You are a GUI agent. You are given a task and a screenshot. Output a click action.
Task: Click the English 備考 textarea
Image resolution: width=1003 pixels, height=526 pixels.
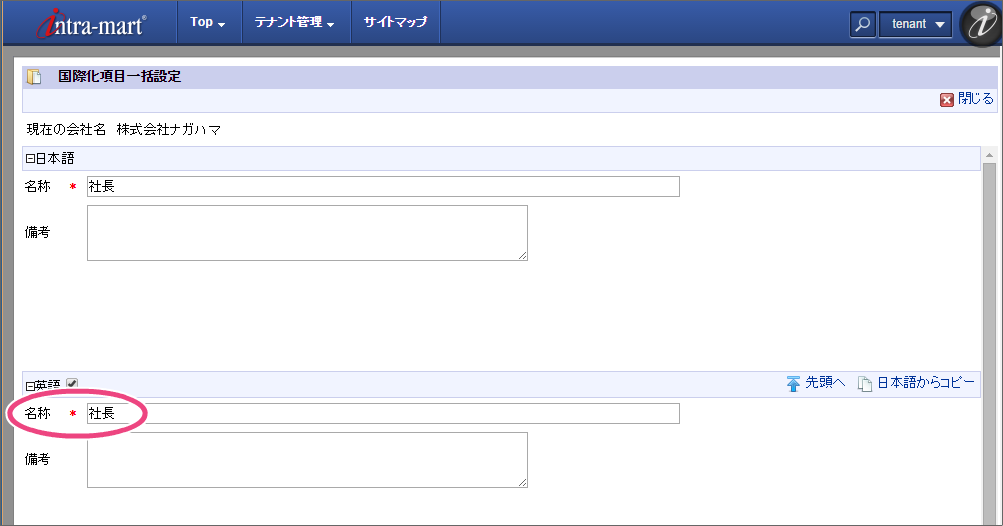click(x=307, y=460)
